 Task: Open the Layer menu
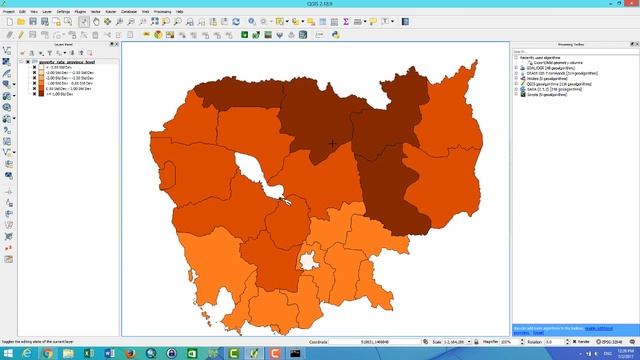point(47,12)
